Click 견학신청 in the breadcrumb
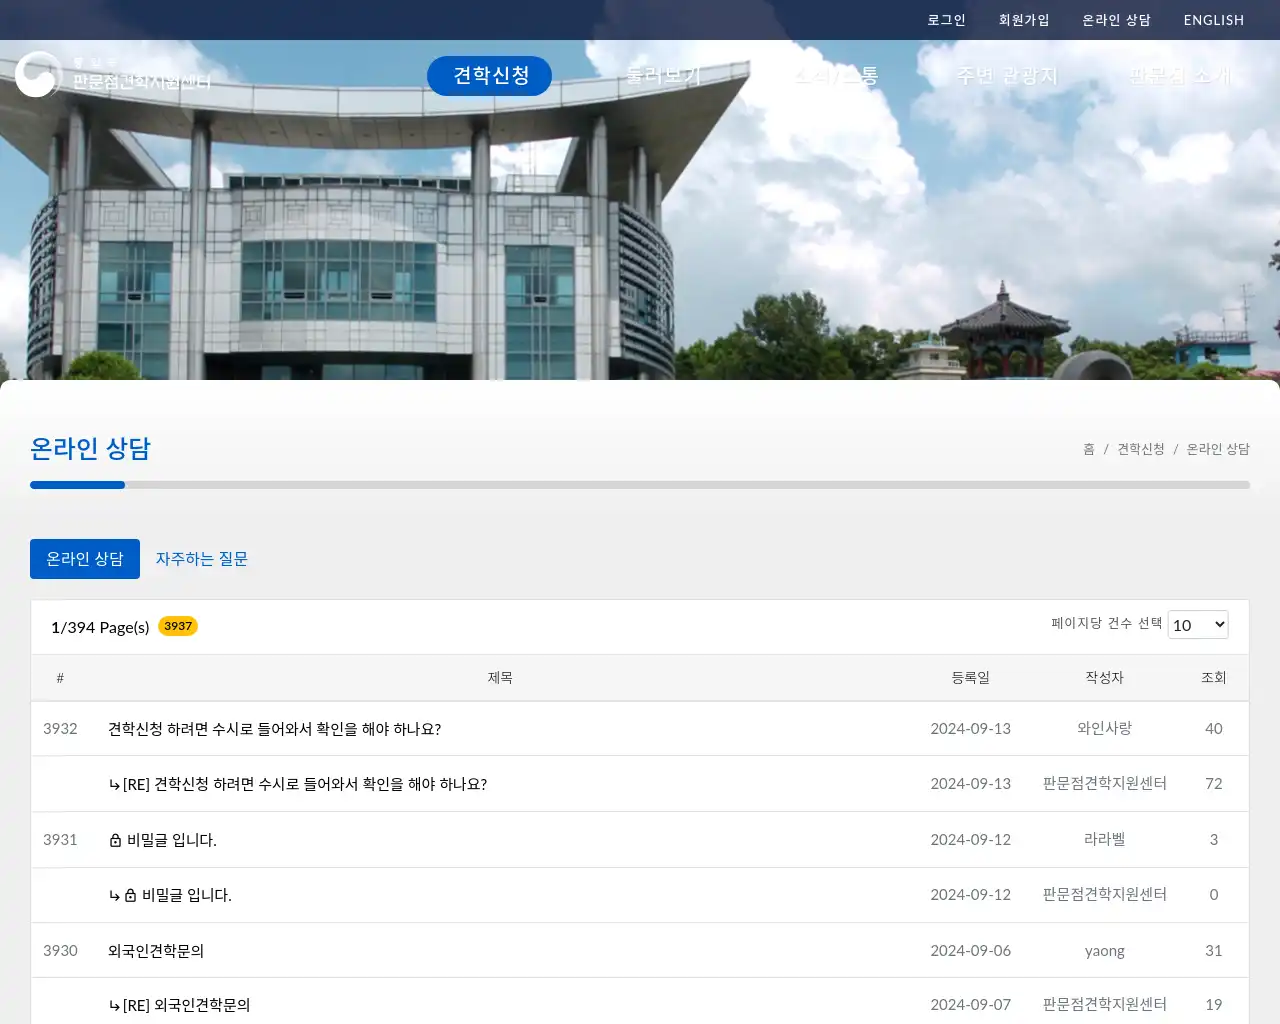Screen dimensions: 1280x1024 pyautogui.click(x=1141, y=449)
